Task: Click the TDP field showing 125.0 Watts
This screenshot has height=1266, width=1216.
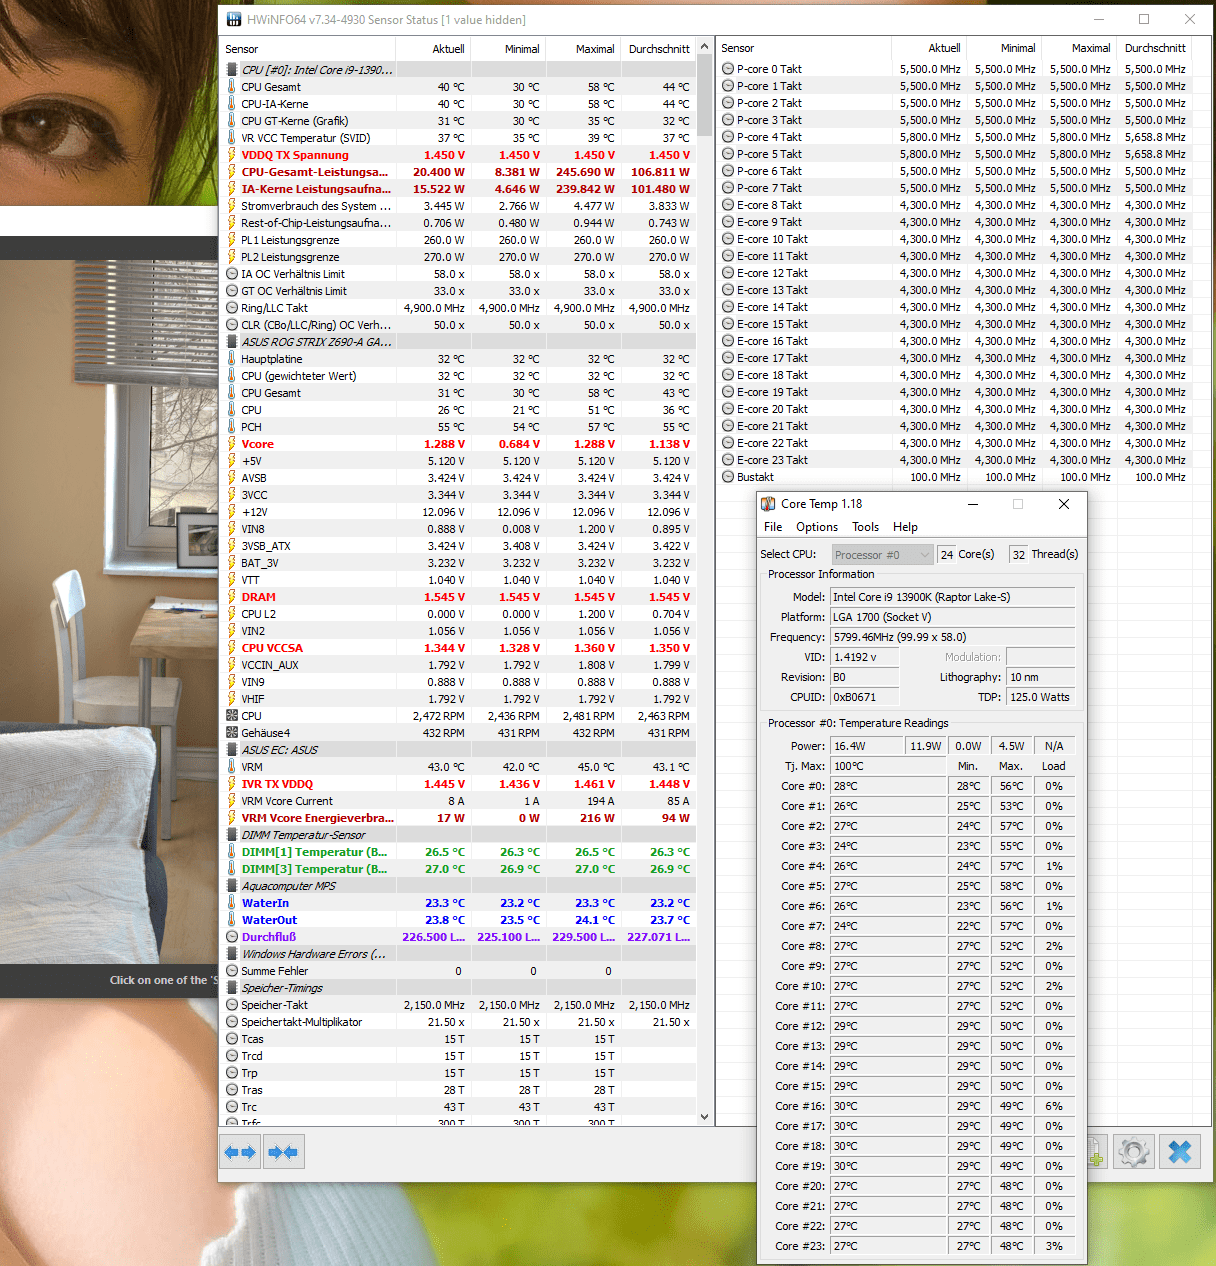Action: pyautogui.click(x=1040, y=697)
